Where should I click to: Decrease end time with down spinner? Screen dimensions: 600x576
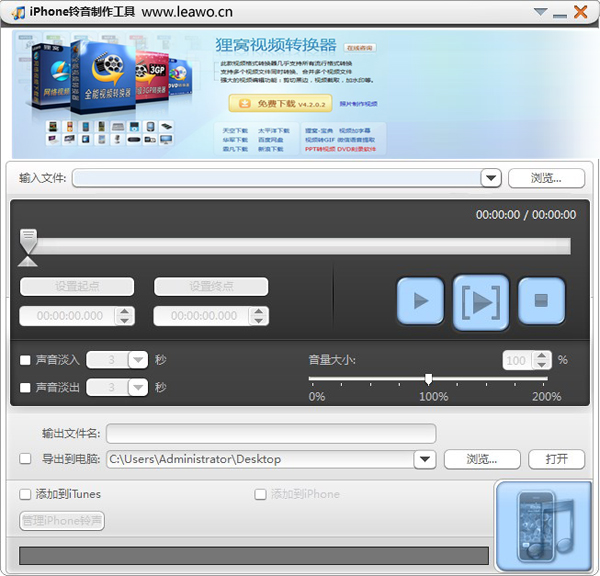(x=259, y=320)
